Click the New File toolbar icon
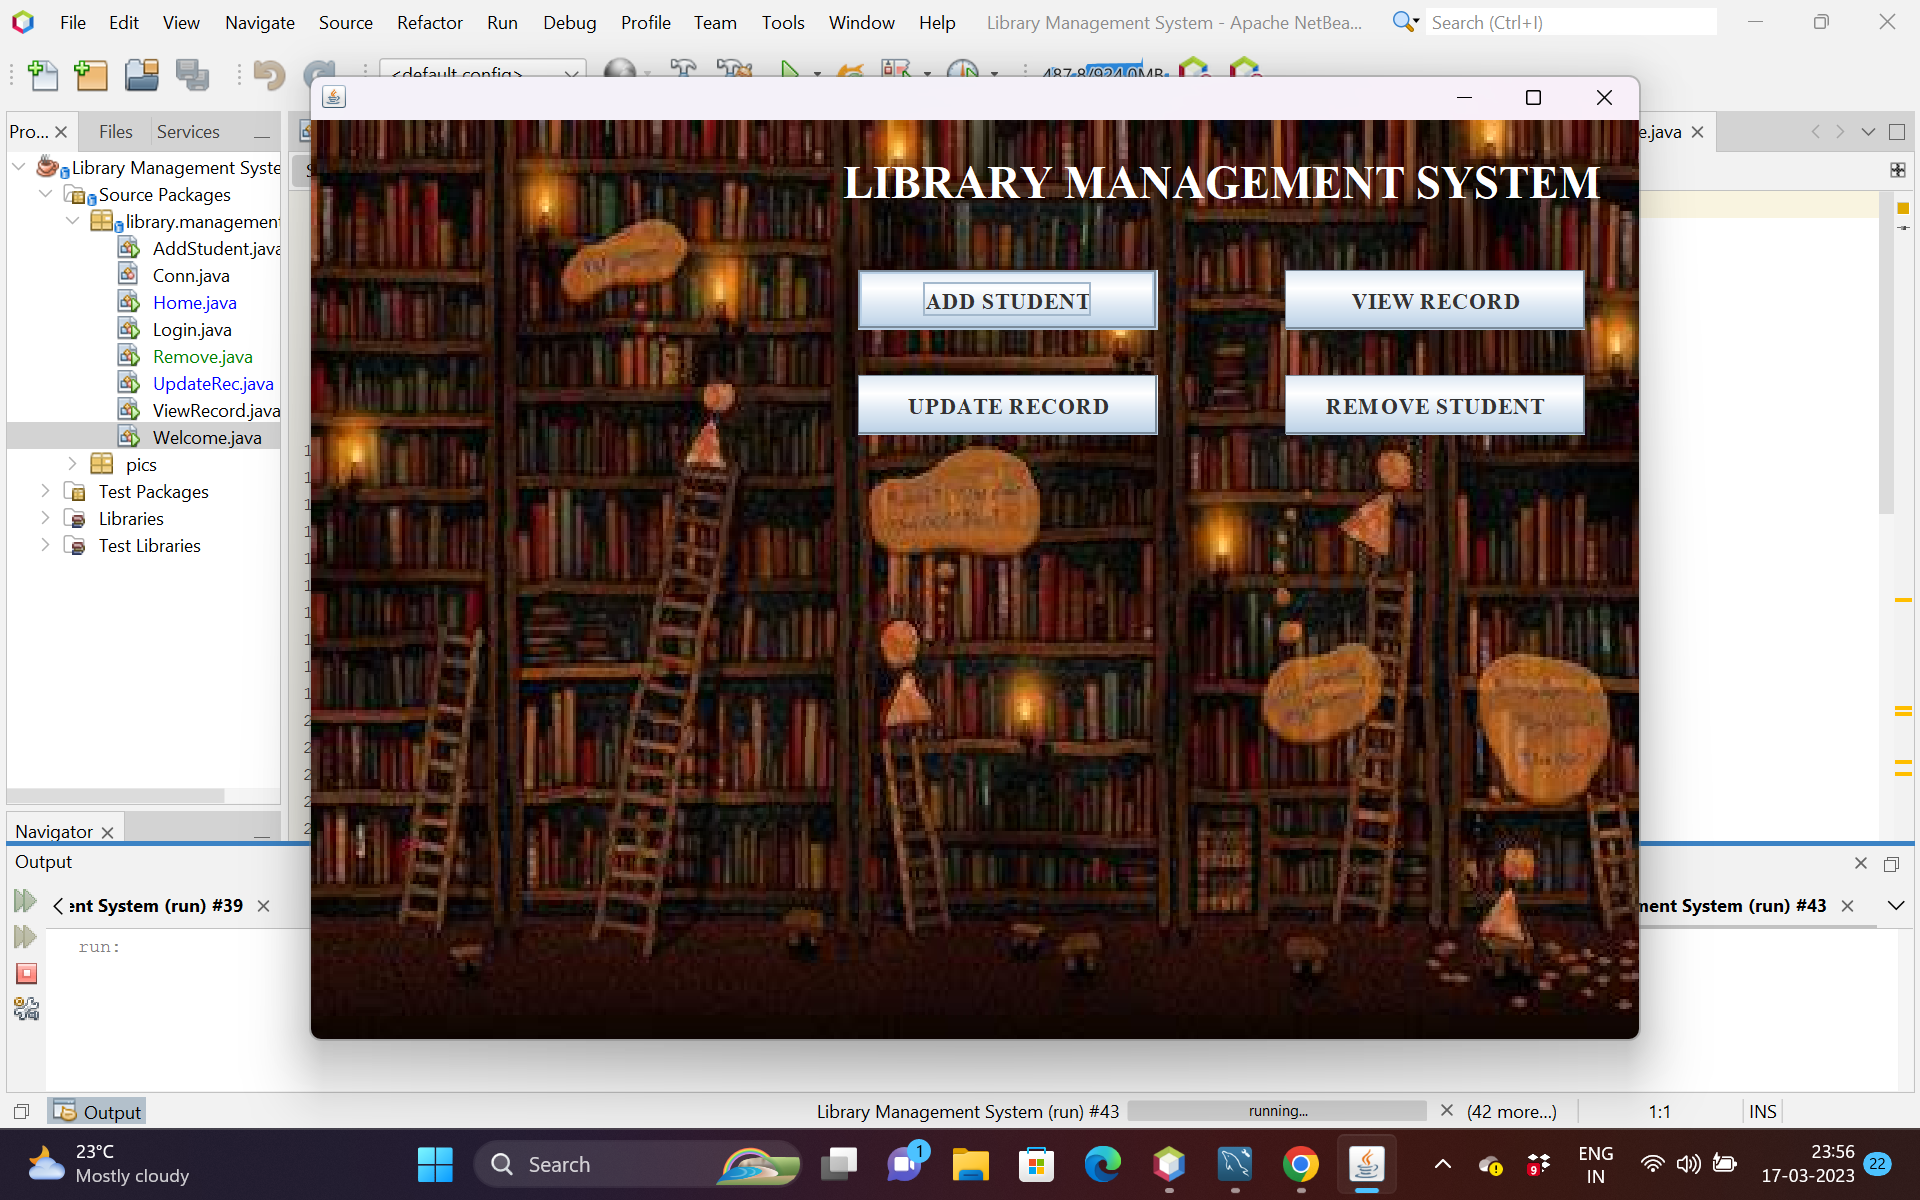Screen dimensions: 1920x1200 pos(42,75)
